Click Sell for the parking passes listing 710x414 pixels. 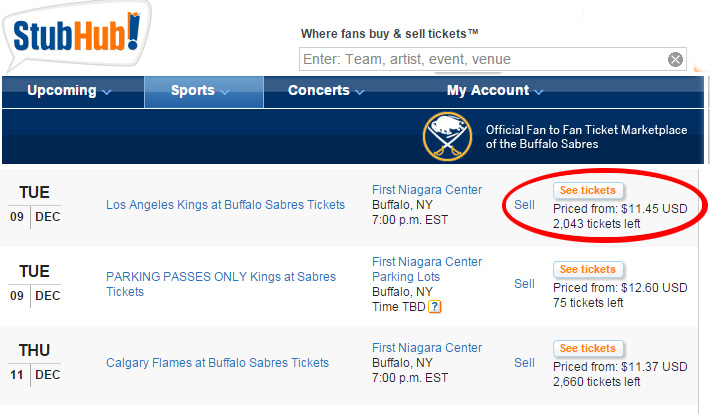524,284
